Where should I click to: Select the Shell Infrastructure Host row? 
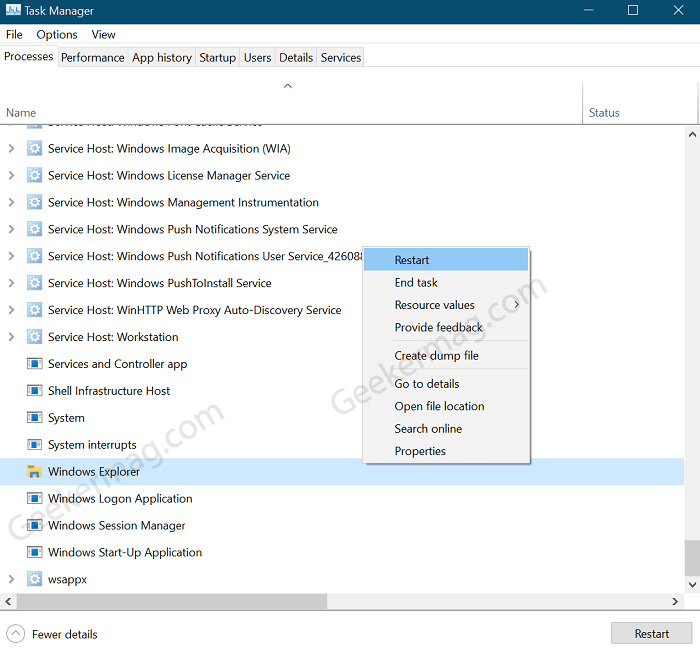[342, 391]
